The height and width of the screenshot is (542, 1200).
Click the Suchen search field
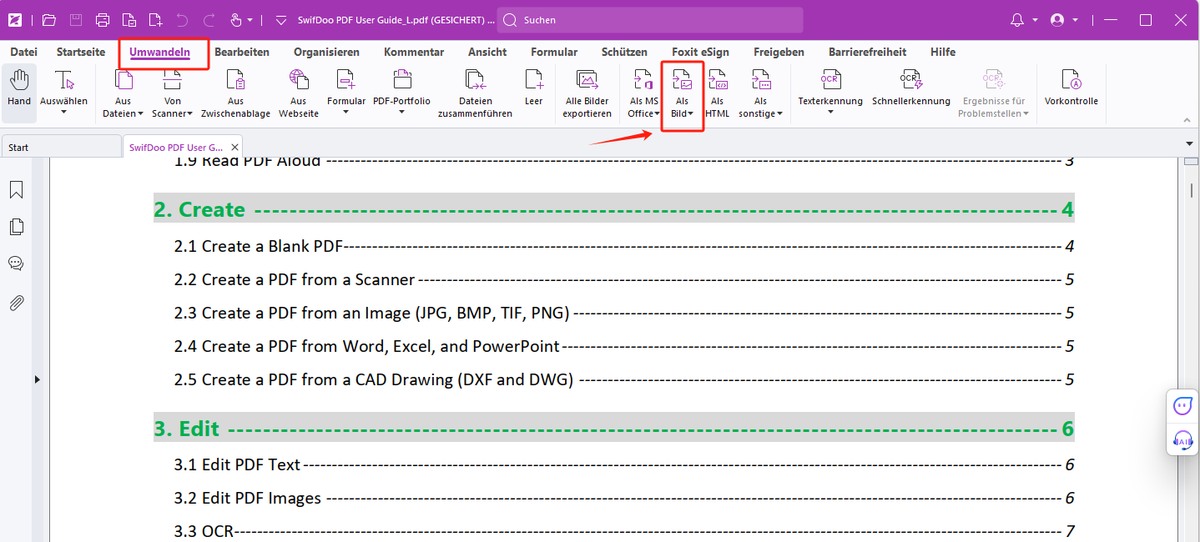(x=650, y=20)
